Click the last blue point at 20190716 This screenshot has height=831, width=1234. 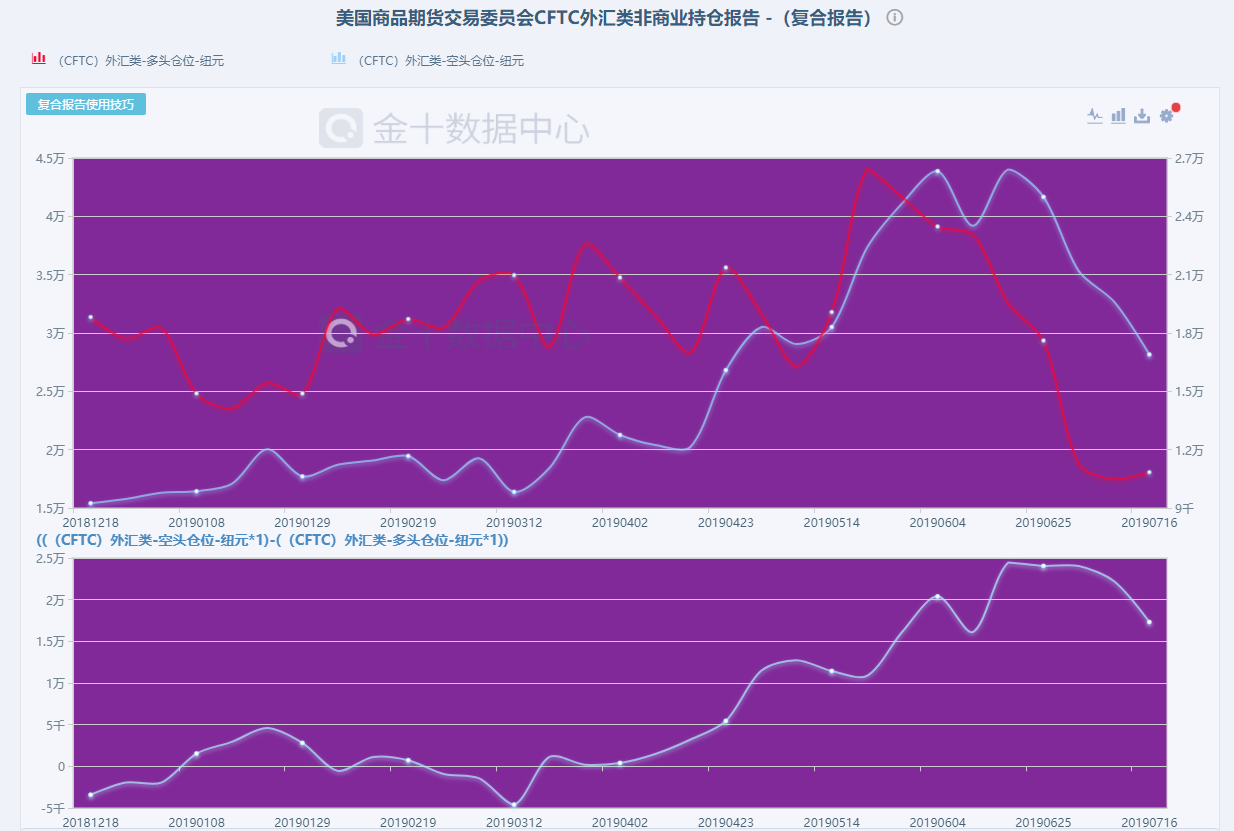point(1149,355)
